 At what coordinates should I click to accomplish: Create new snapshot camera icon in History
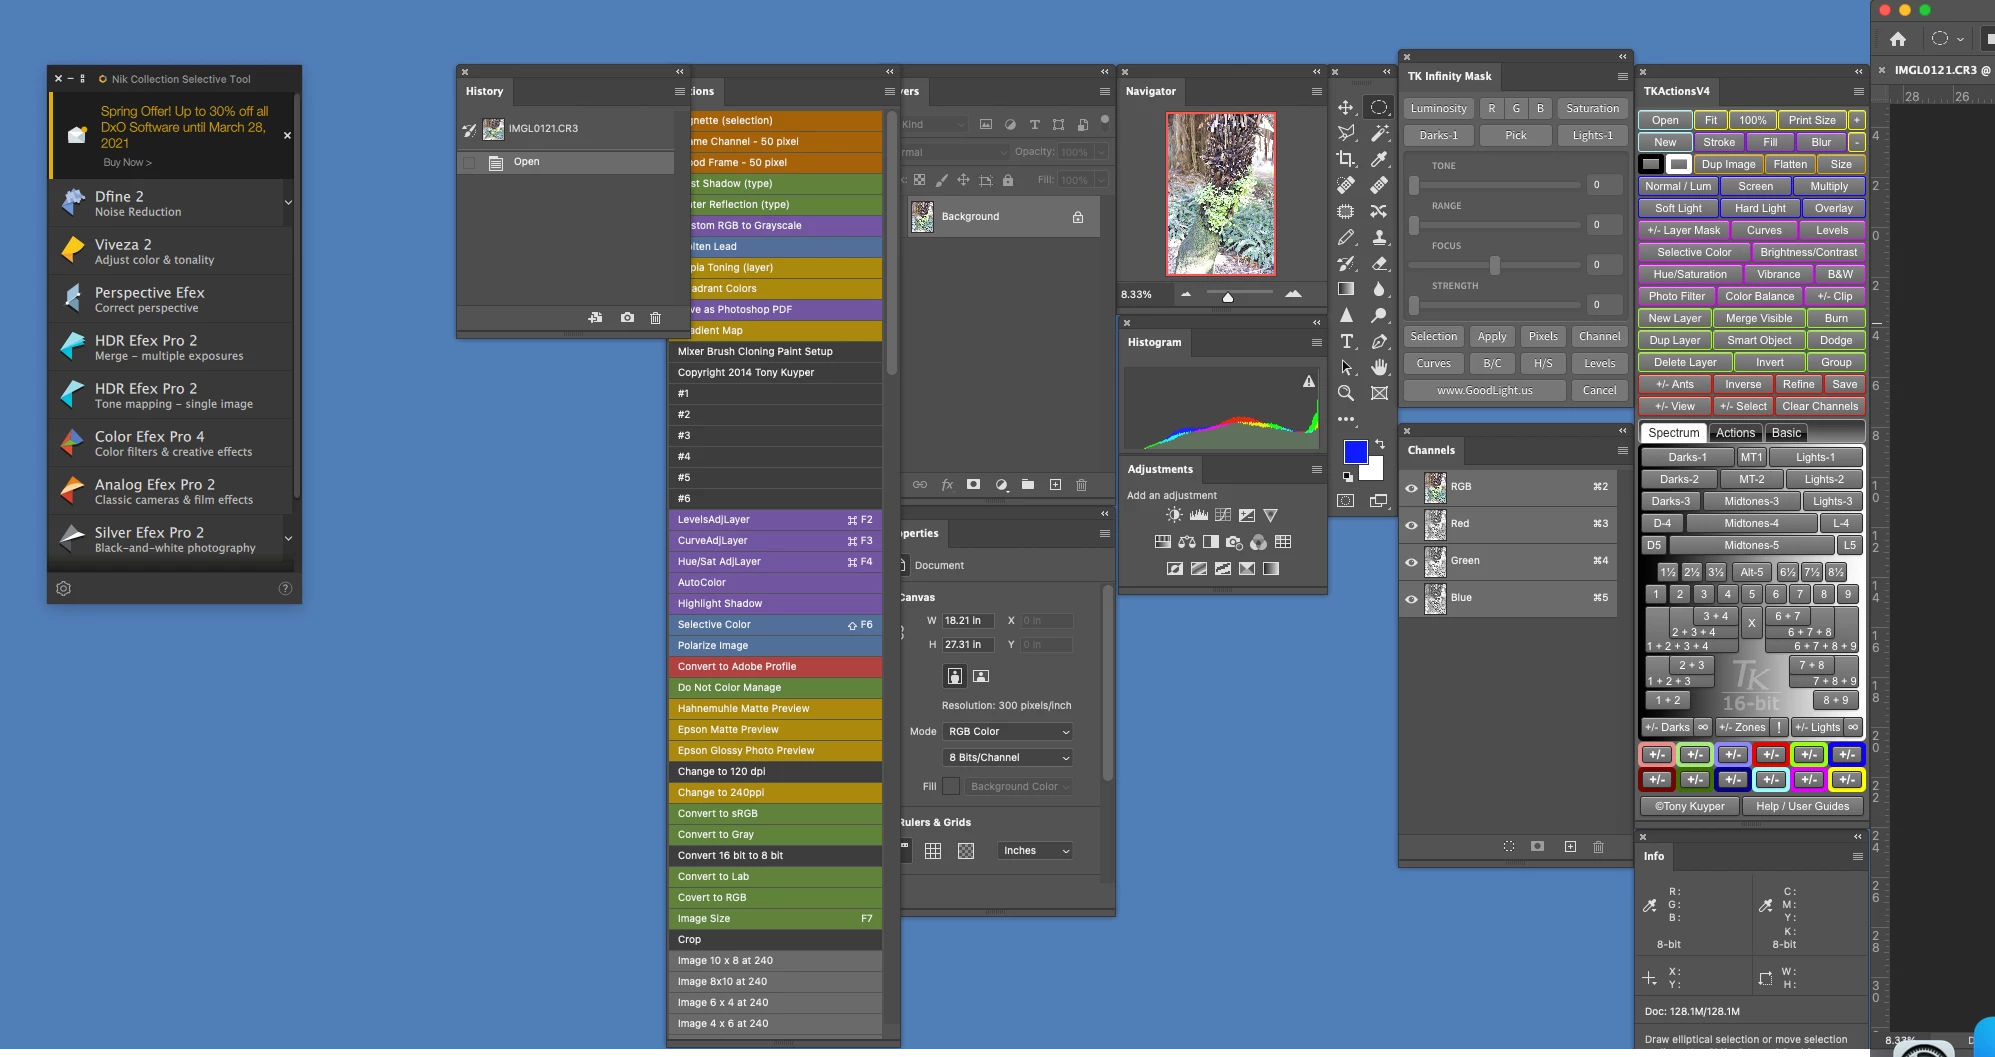click(627, 318)
